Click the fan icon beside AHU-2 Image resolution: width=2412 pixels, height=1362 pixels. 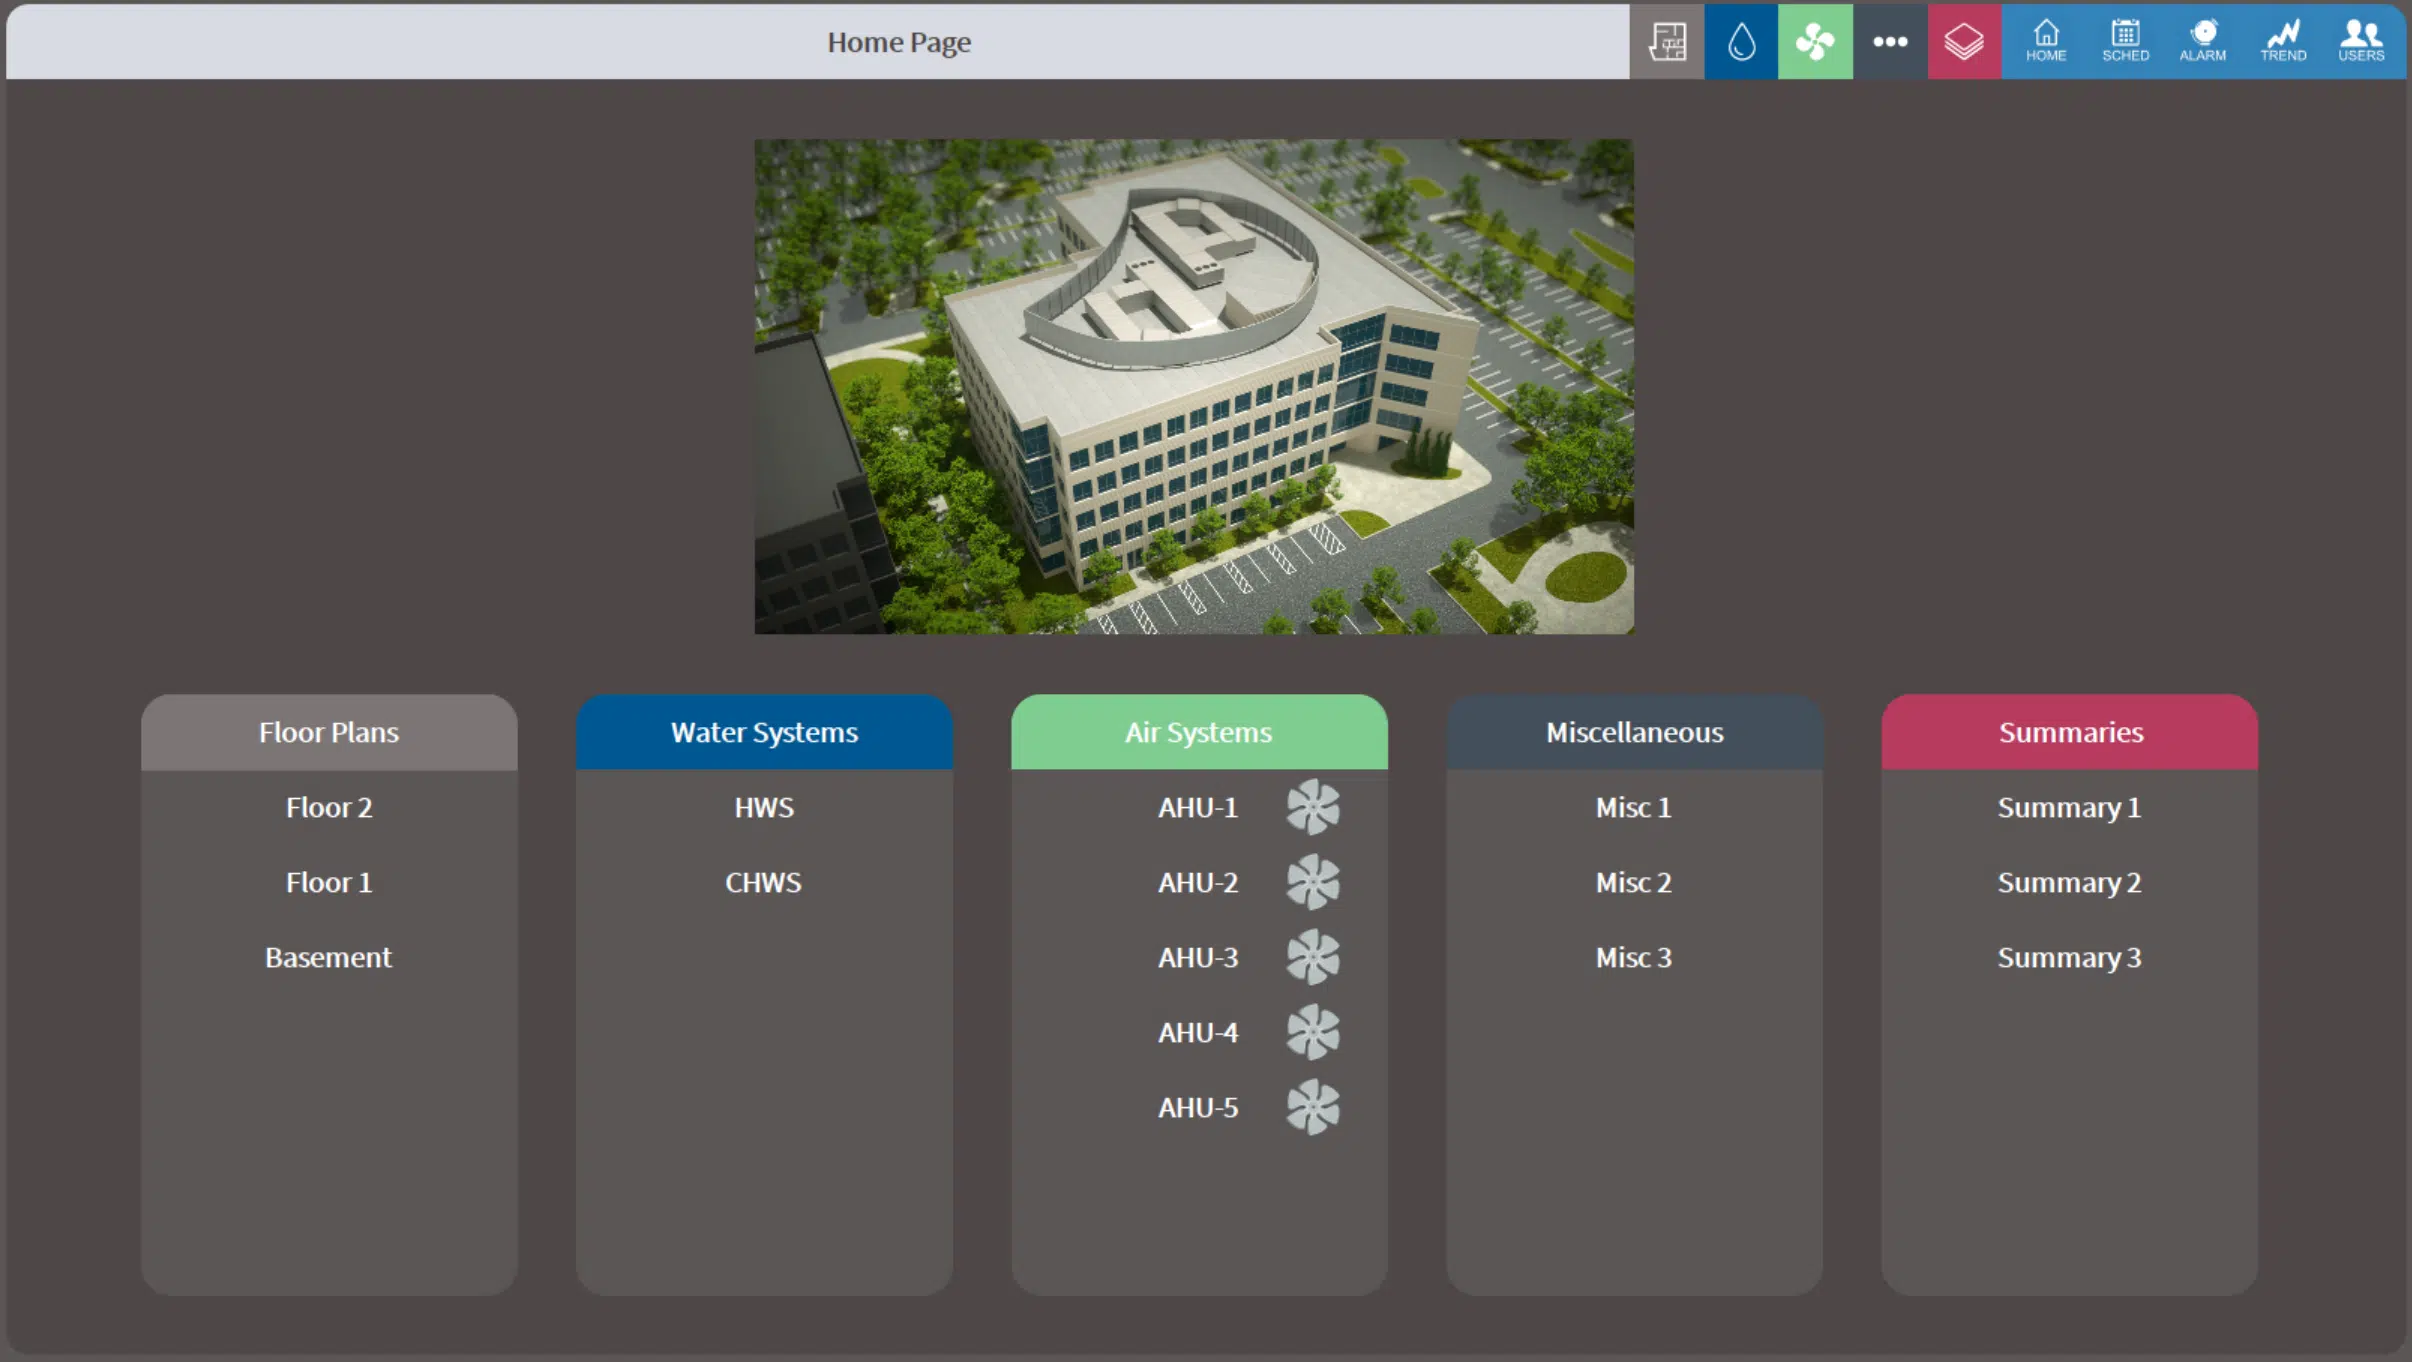(x=1313, y=882)
